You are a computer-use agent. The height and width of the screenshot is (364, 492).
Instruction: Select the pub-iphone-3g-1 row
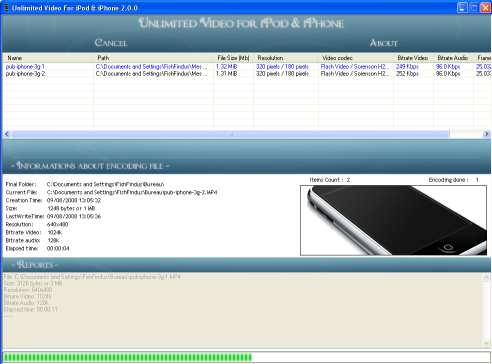pyautogui.click(x=247, y=67)
